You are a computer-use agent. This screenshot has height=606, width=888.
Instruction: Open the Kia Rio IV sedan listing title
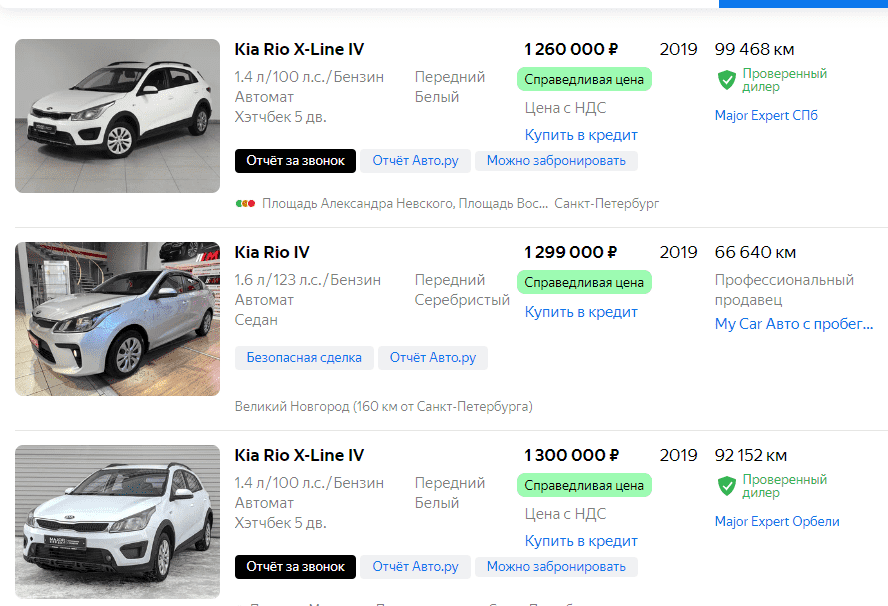[272, 252]
